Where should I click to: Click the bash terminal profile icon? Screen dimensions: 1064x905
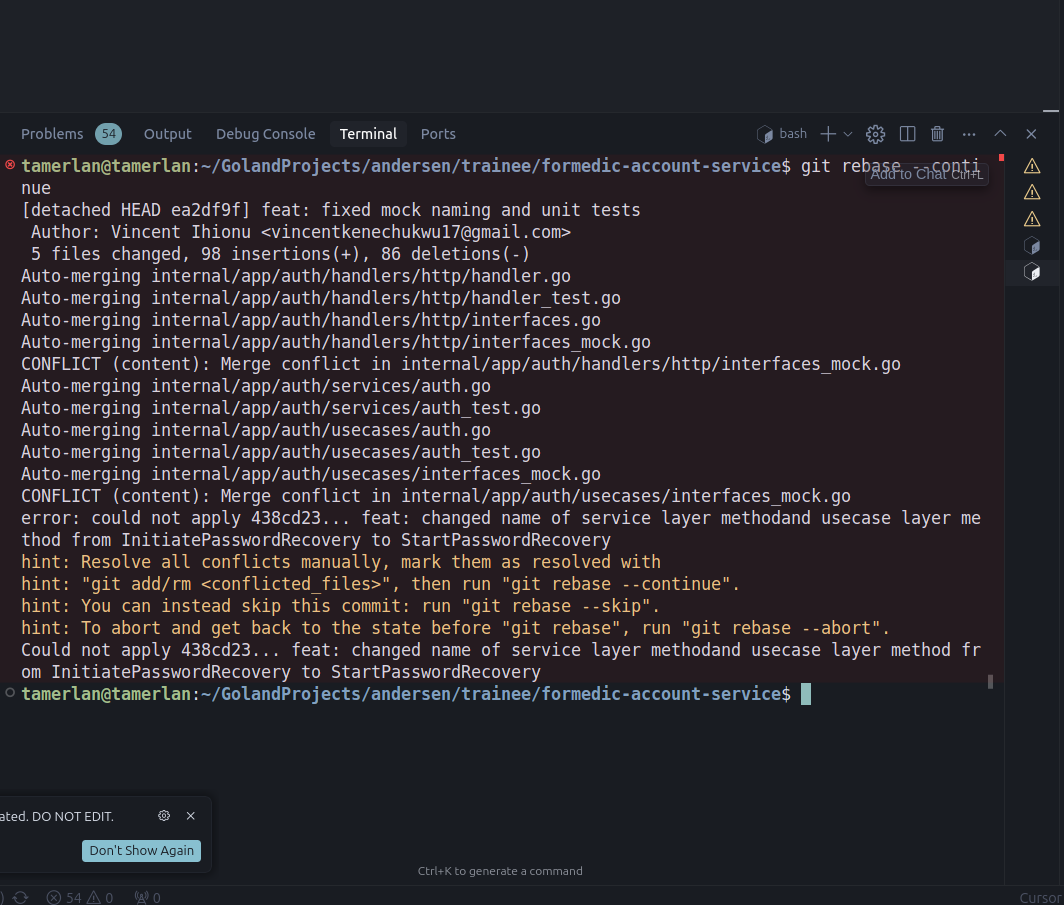[x=766, y=134]
